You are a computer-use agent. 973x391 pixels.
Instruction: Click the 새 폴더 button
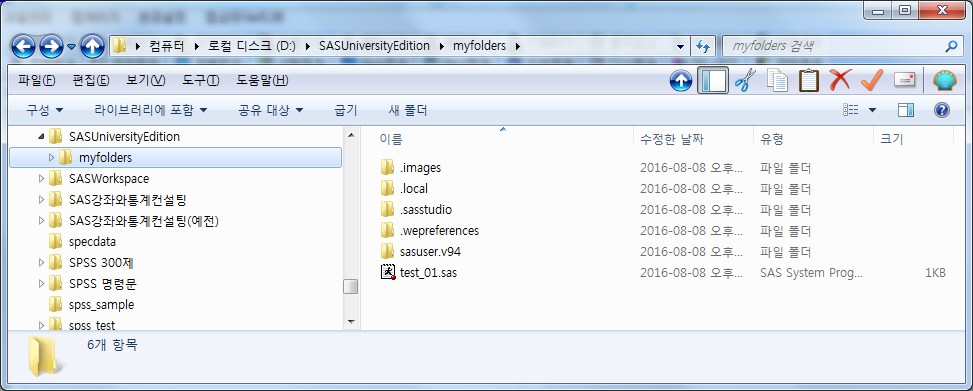[x=408, y=110]
